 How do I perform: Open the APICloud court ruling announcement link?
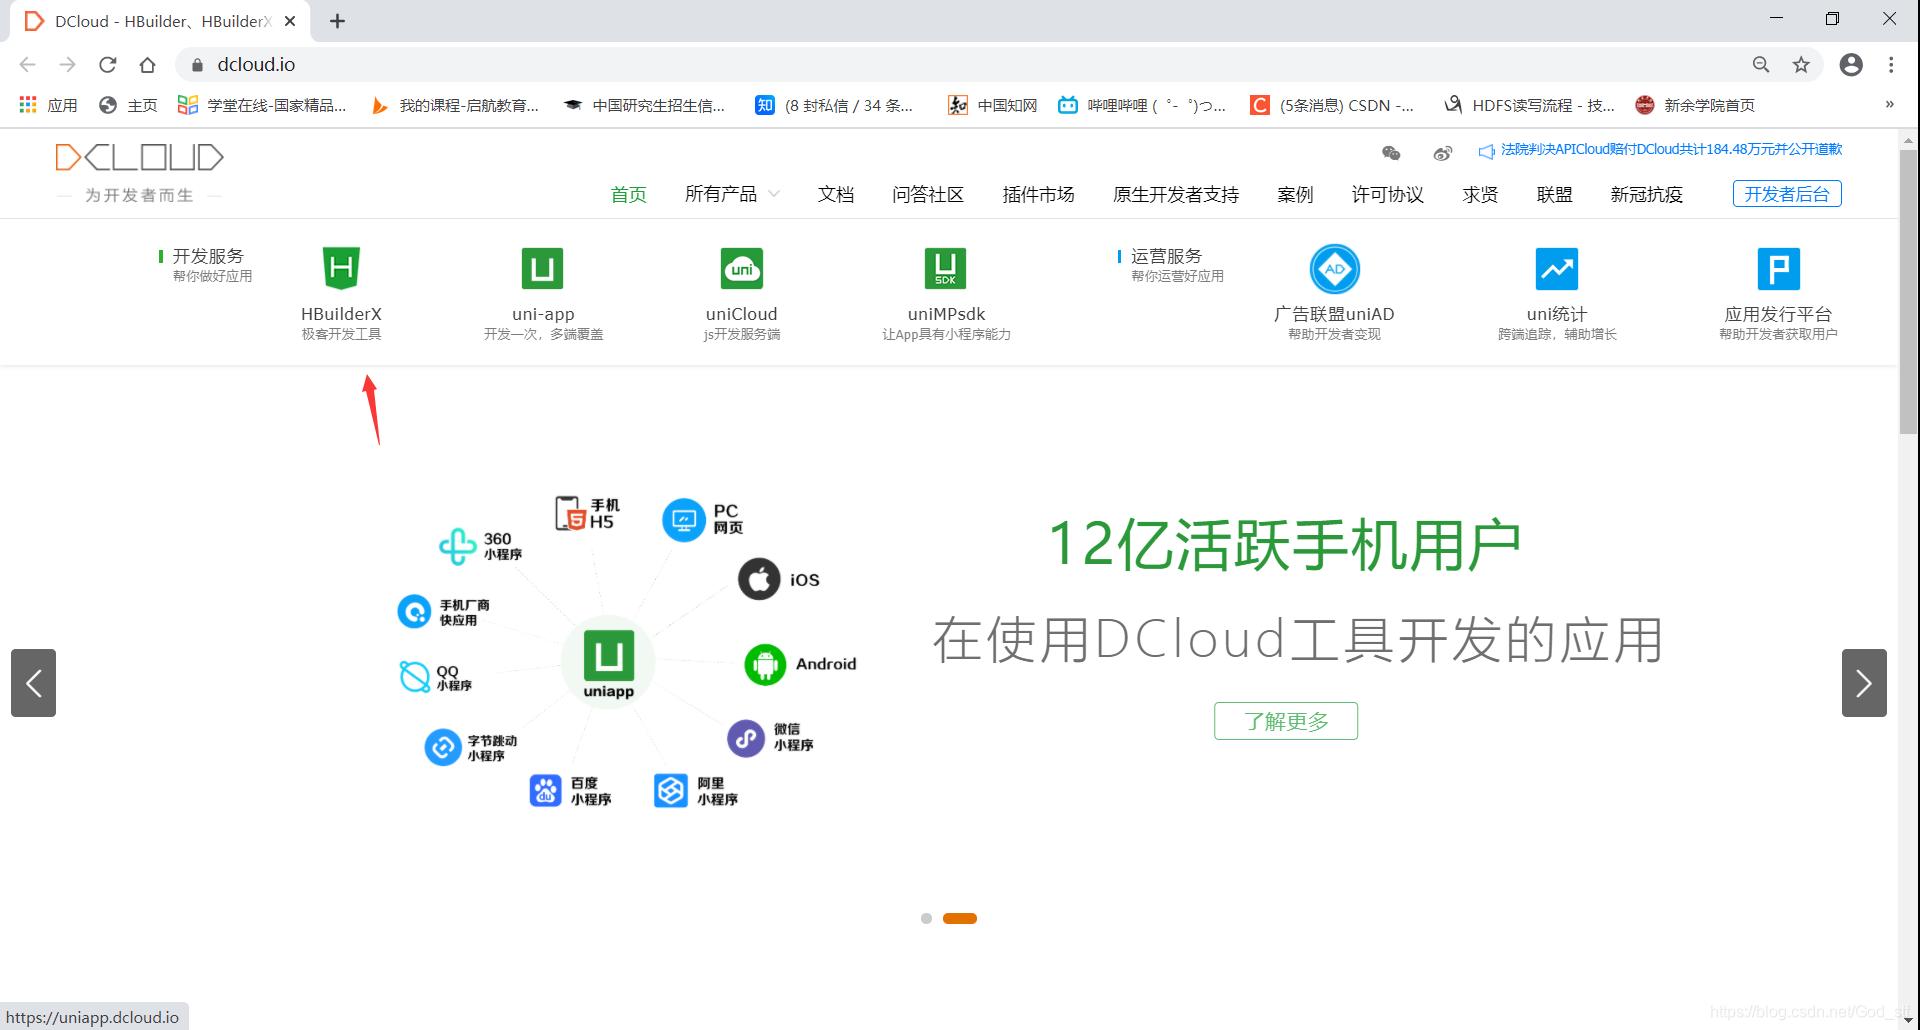[1660, 150]
